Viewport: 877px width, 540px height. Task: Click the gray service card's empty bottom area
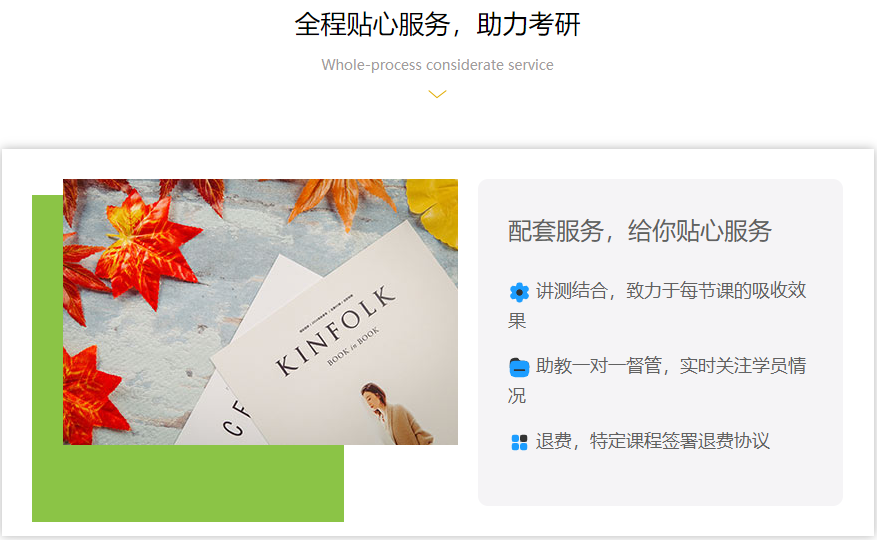pyautogui.click(x=660, y=480)
